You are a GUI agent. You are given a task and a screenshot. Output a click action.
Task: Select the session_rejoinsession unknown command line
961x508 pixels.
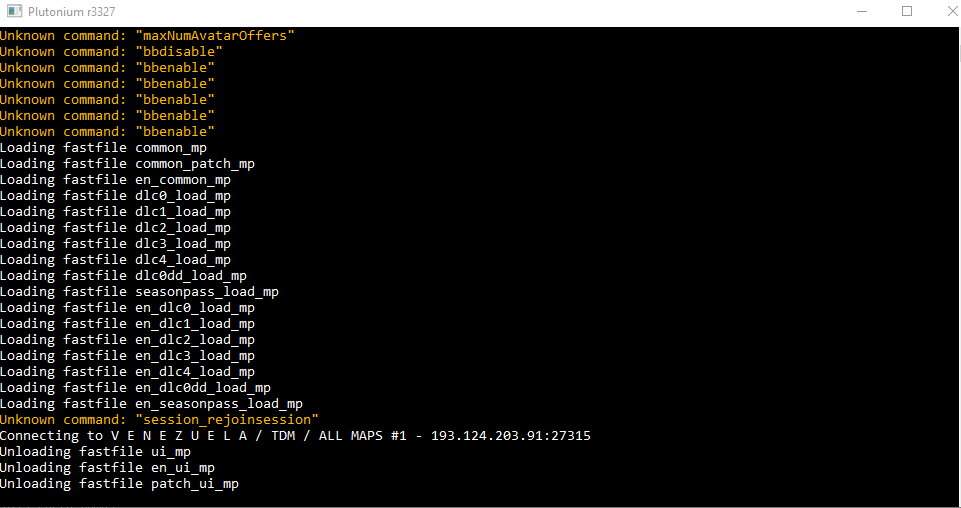pos(159,420)
